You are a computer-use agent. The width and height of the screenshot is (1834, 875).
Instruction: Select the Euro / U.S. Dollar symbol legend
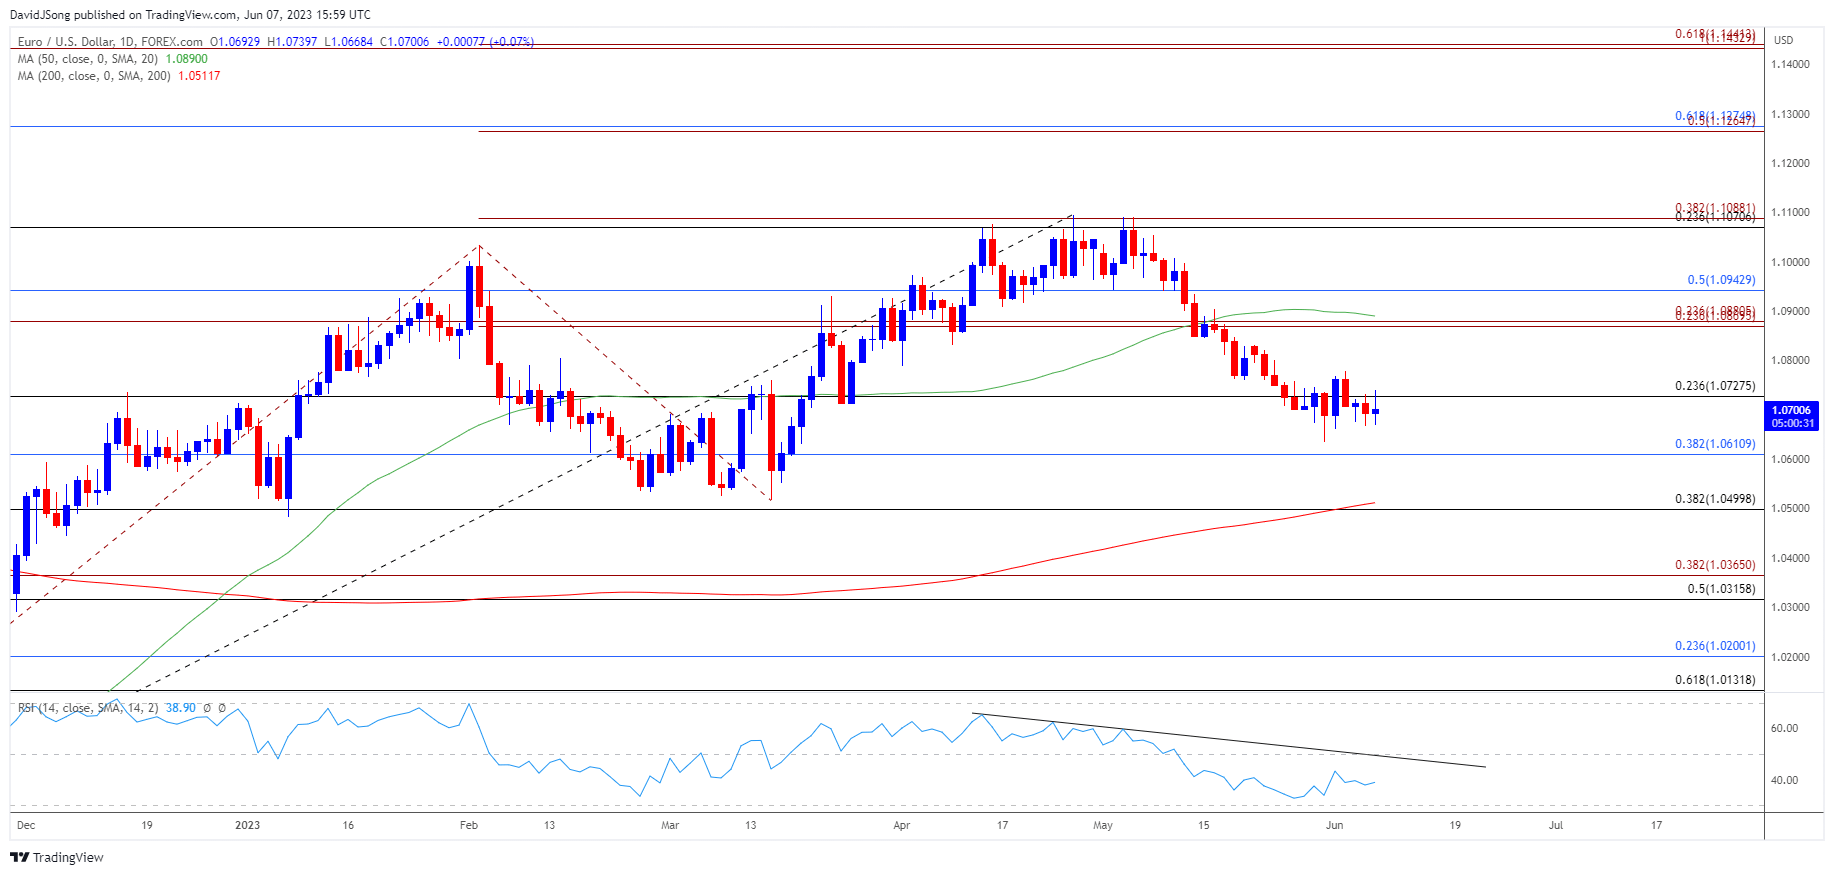point(110,42)
